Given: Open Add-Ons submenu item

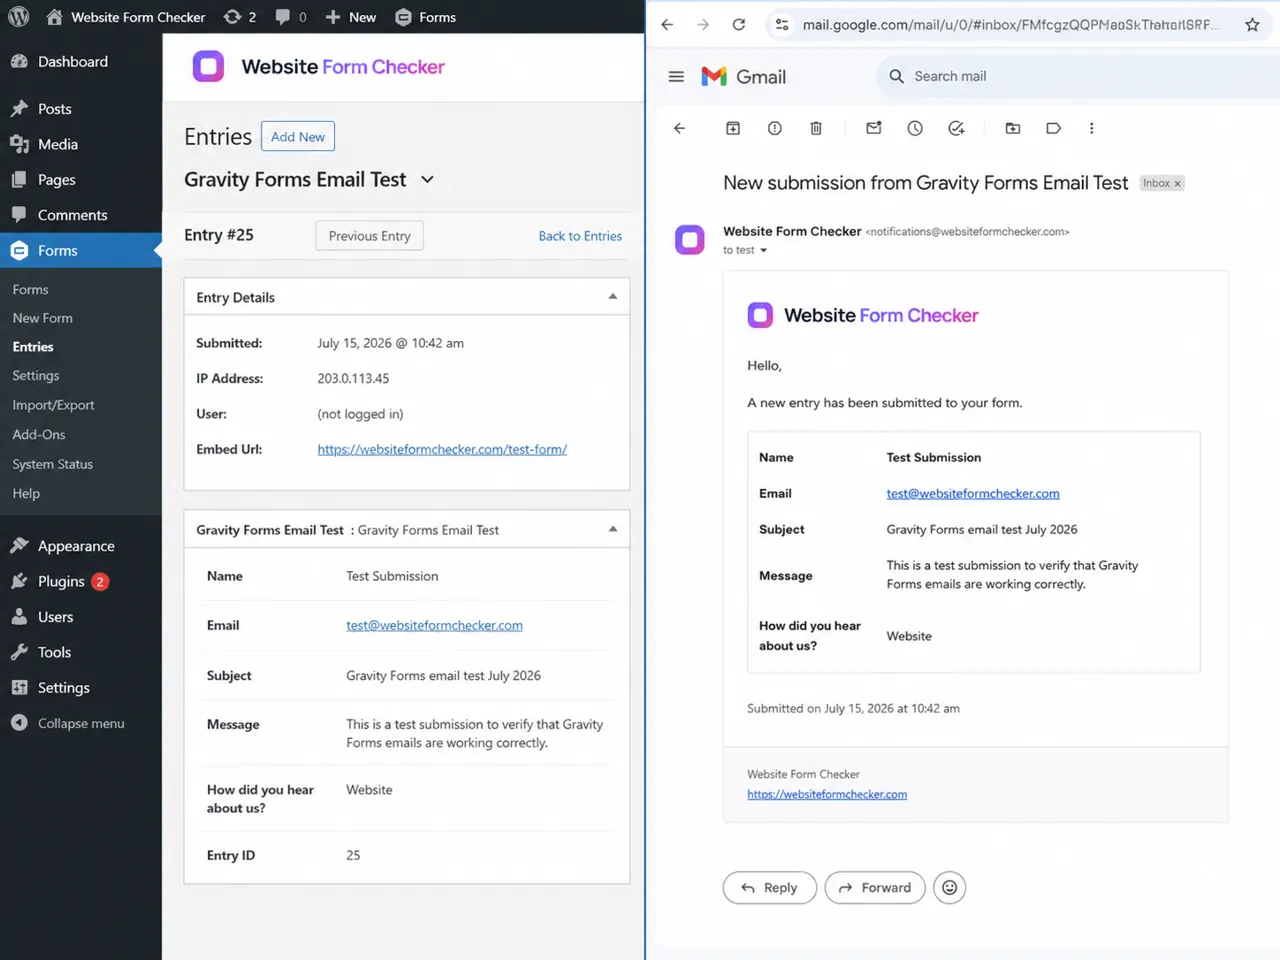Looking at the screenshot, I should coord(39,435).
